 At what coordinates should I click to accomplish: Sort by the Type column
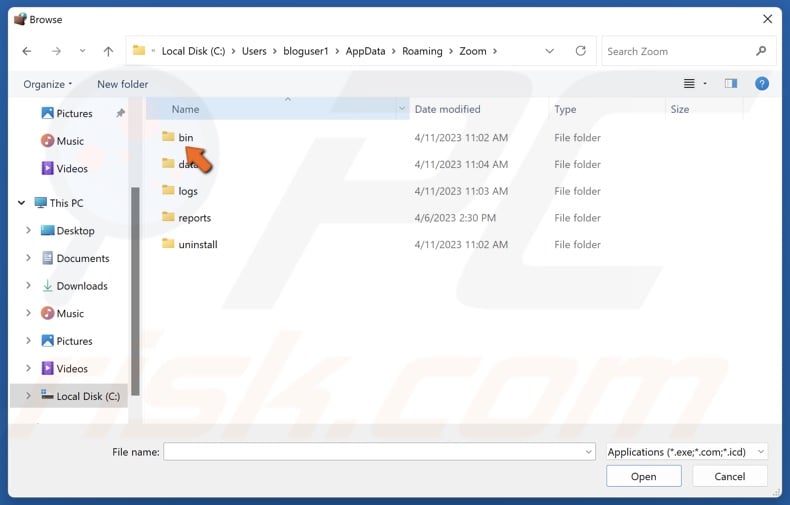point(565,109)
